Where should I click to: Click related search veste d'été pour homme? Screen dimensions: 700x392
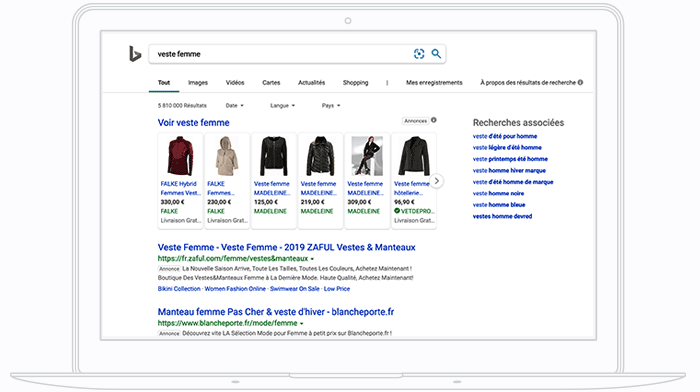click(x=505, y=136)
